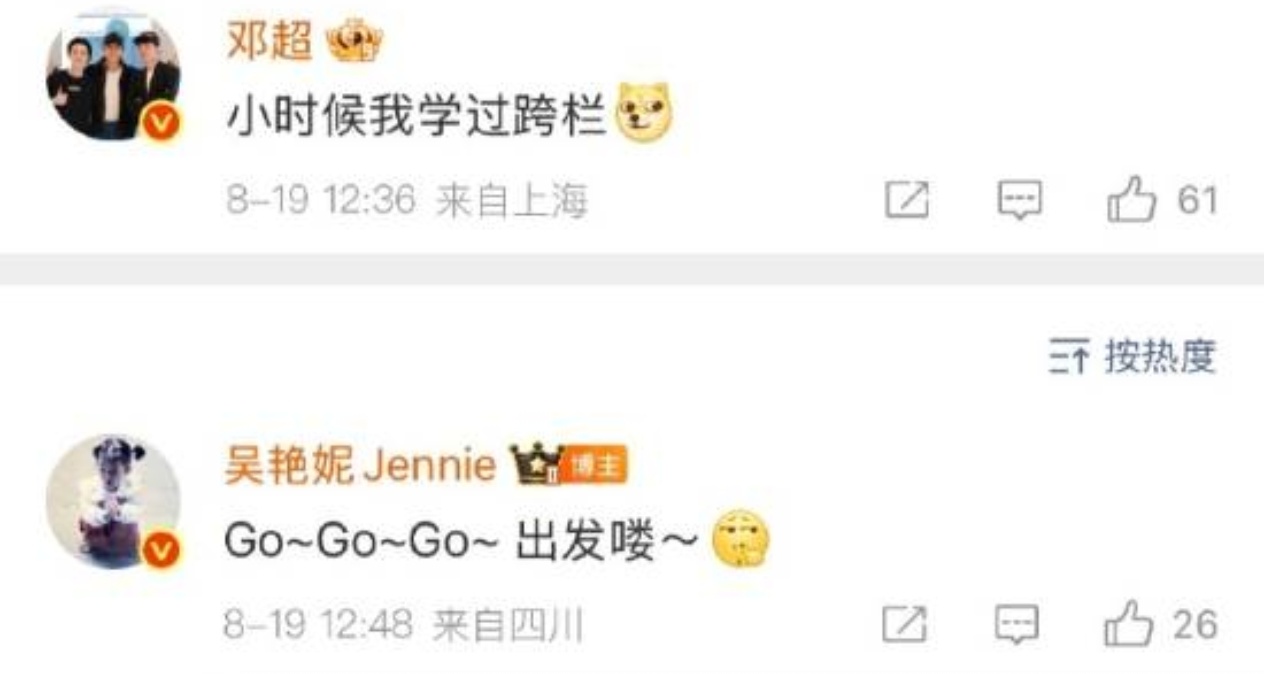Share 吴艳妮Jennie's comment using repost icon
This screenshot has width=1264, height=674.
point(904,626)
